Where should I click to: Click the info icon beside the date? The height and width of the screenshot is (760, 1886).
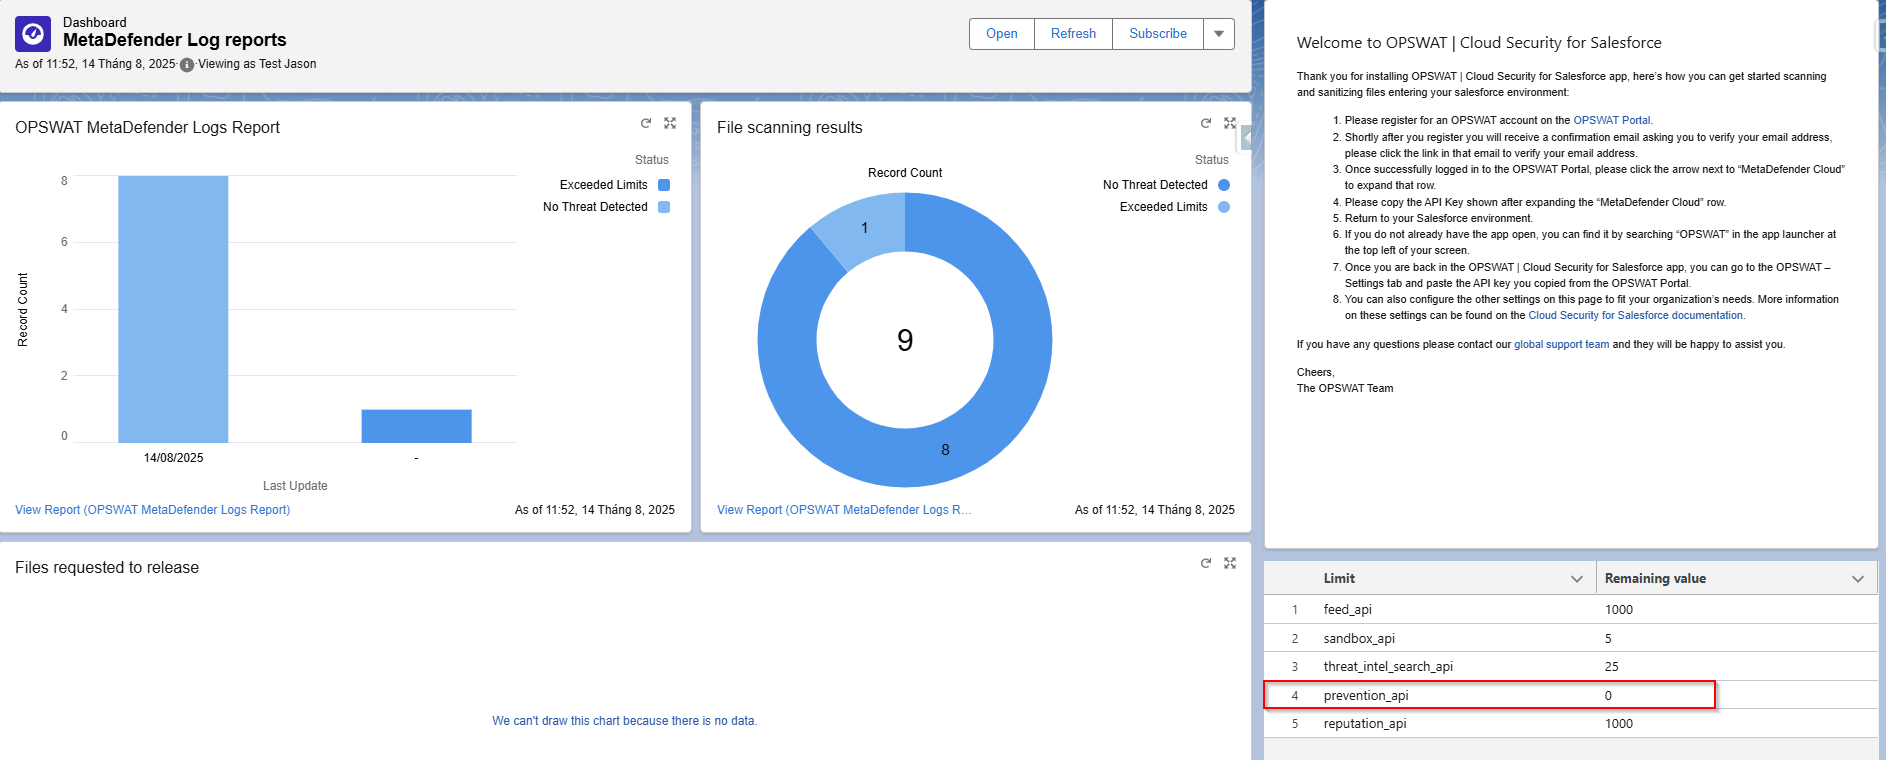[x=187, y=65]
